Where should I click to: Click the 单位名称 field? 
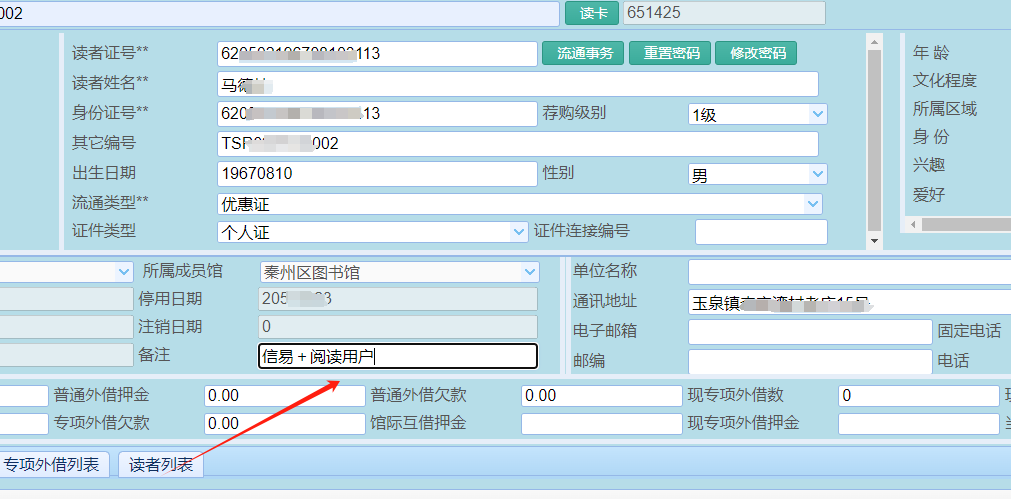click(848, 272)
